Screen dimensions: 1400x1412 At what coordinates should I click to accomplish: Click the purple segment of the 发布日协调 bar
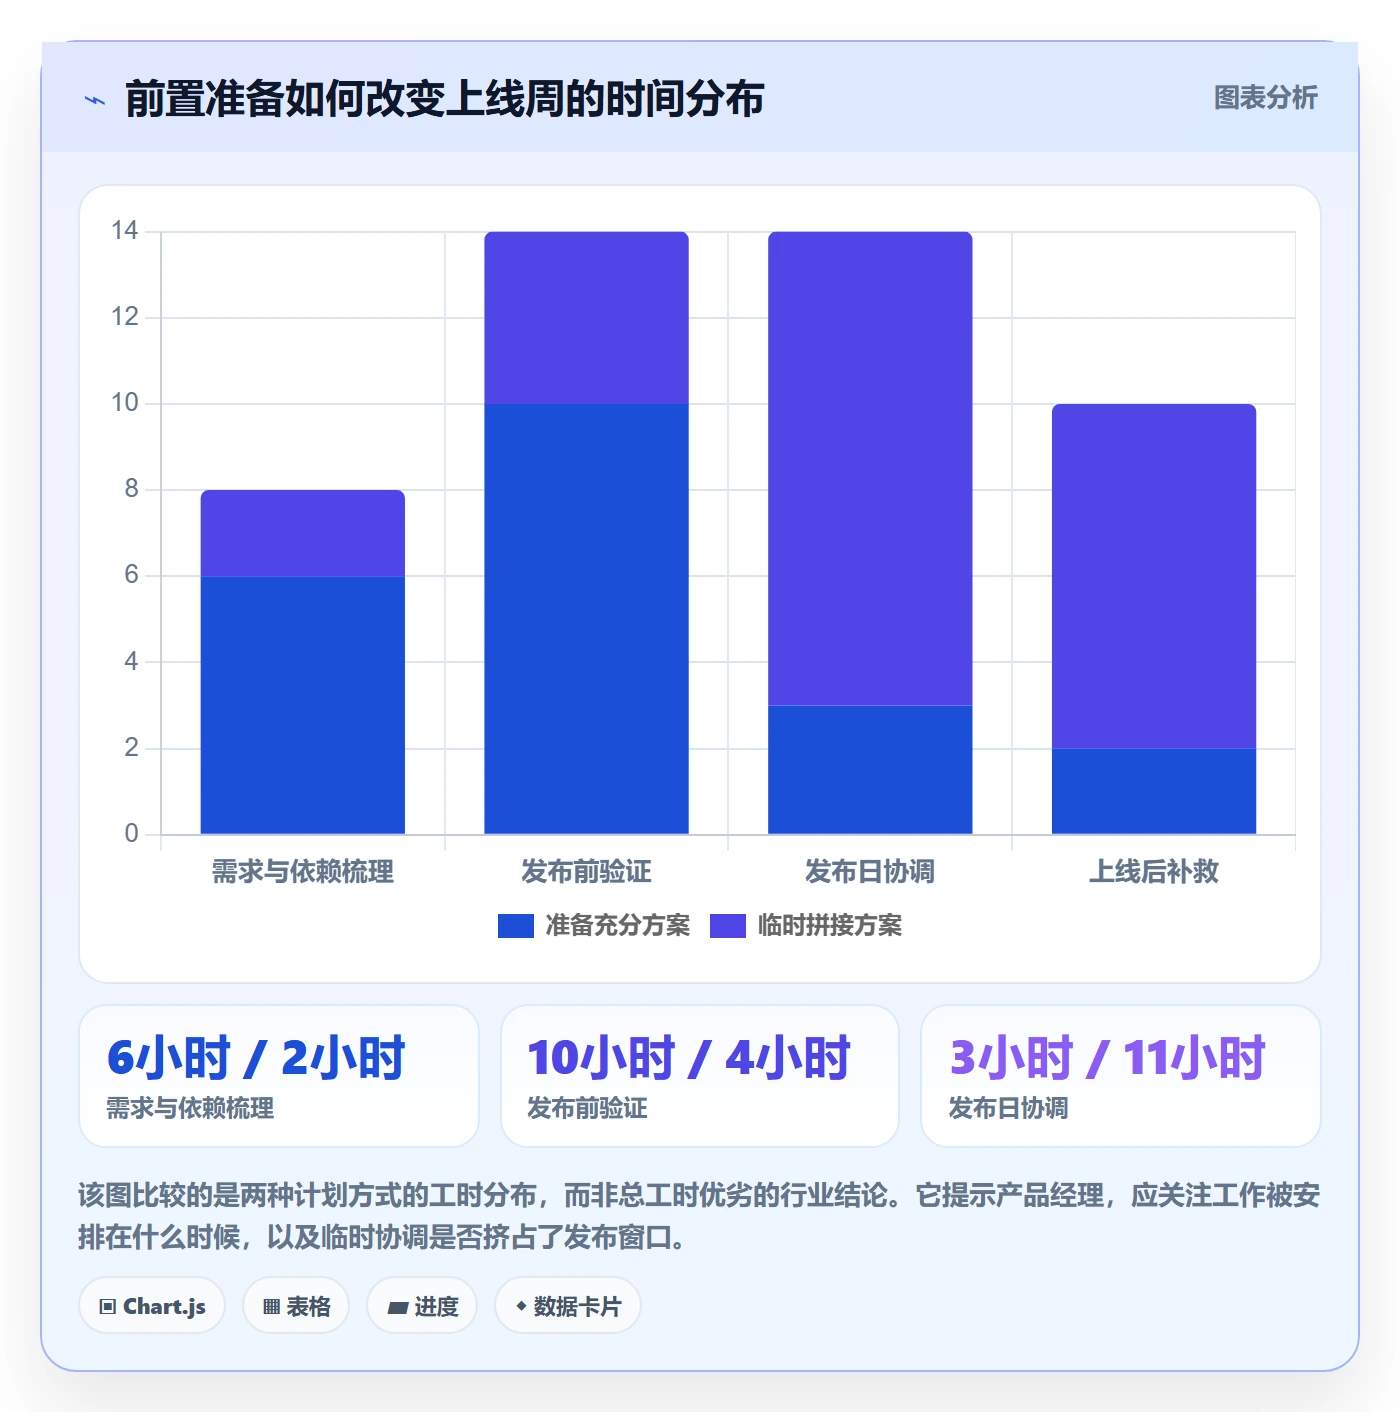coord(870,468)
